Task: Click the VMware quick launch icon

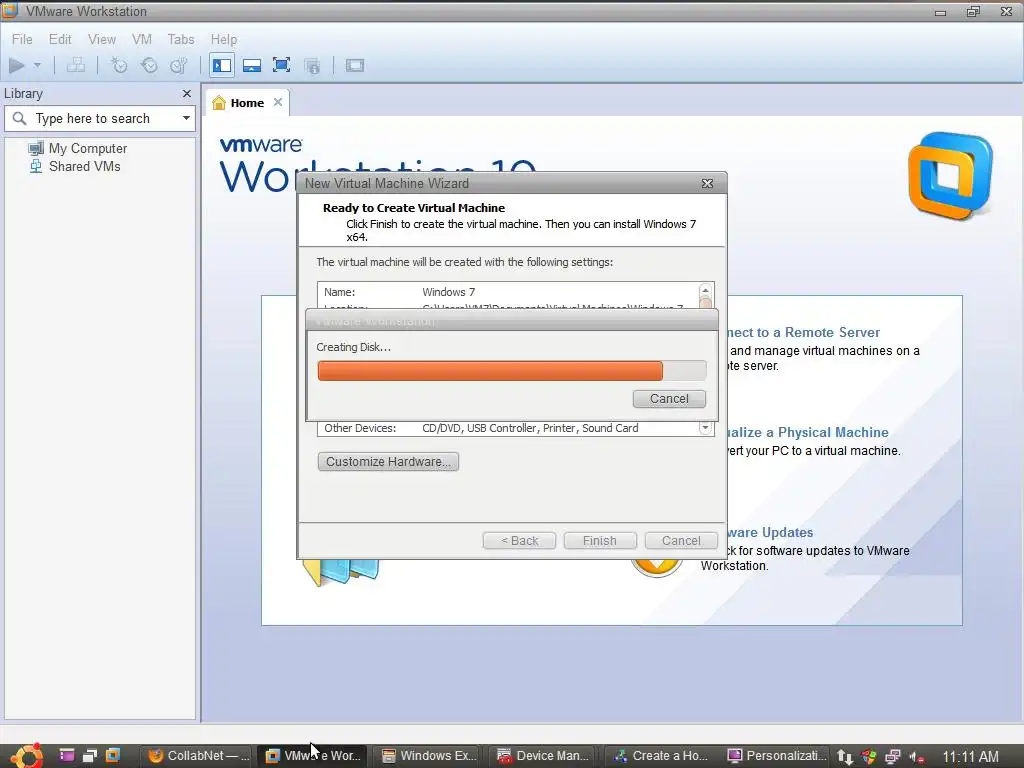Action: tap(113, 756)
